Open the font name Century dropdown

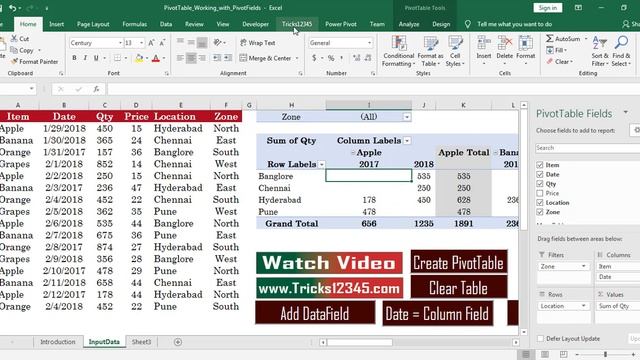click(120, 43)
